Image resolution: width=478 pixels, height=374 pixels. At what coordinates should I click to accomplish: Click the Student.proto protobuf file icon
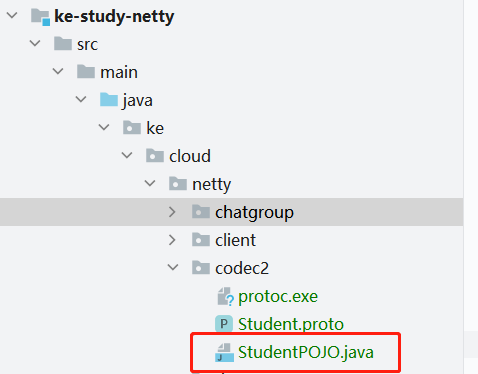(x=224, y=324)
